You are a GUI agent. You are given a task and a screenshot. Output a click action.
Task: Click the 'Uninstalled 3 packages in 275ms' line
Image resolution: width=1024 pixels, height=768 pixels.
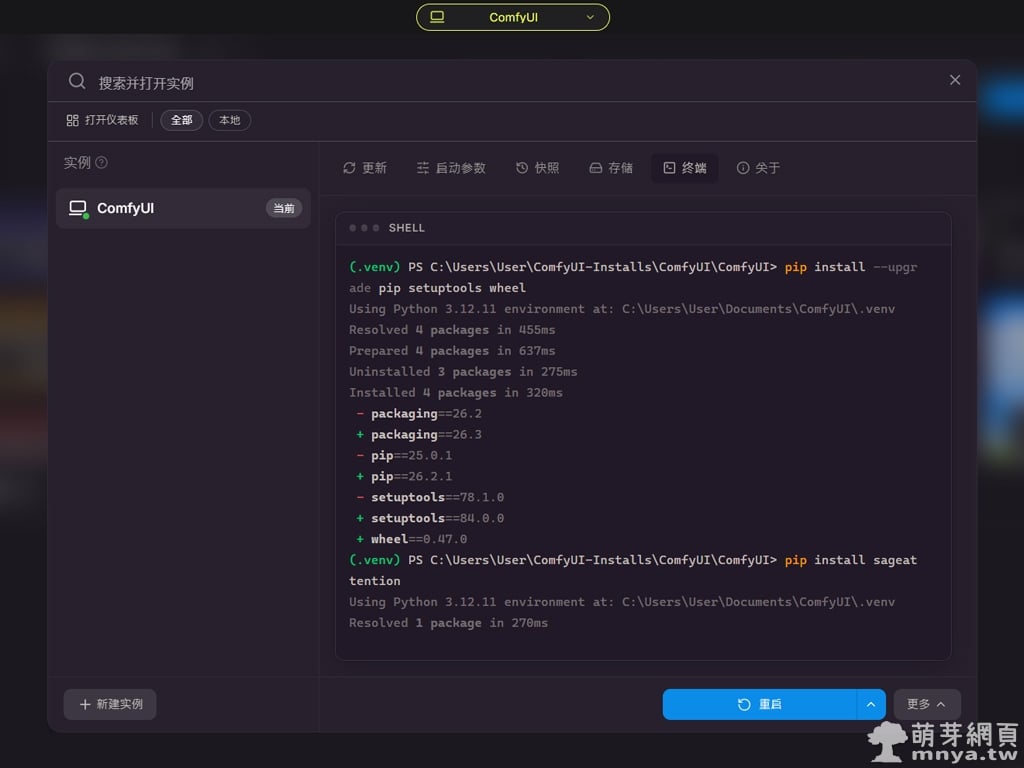[x=463, y=372]
